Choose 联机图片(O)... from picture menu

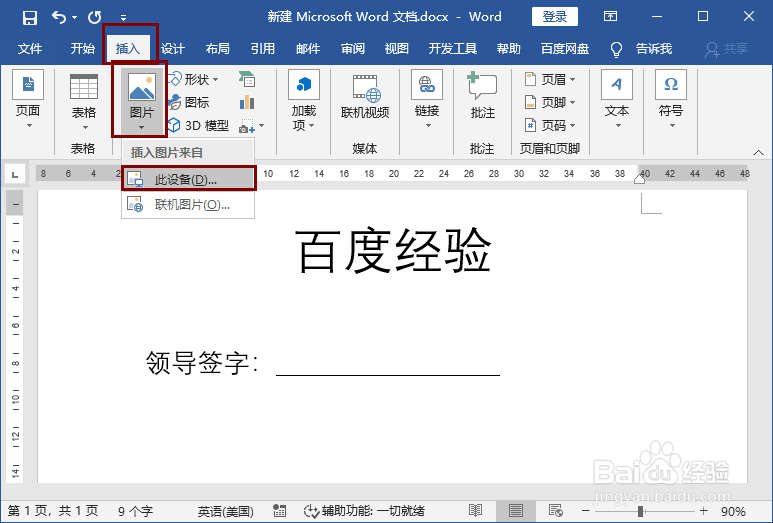pyautogui.click(x=188, y=204)
